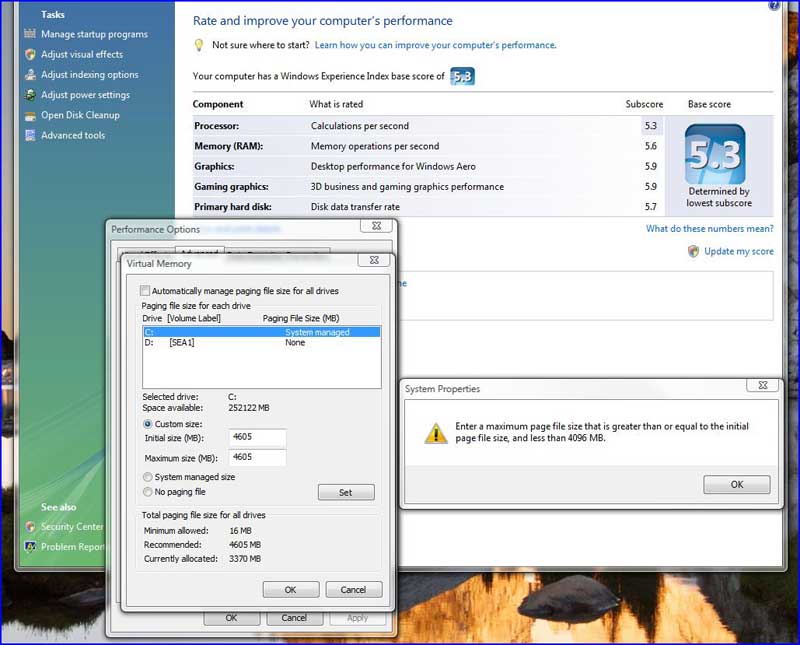Click the Manage startup programs icon
The width and height of the screenshot is (800, 645).
[30, 34]
